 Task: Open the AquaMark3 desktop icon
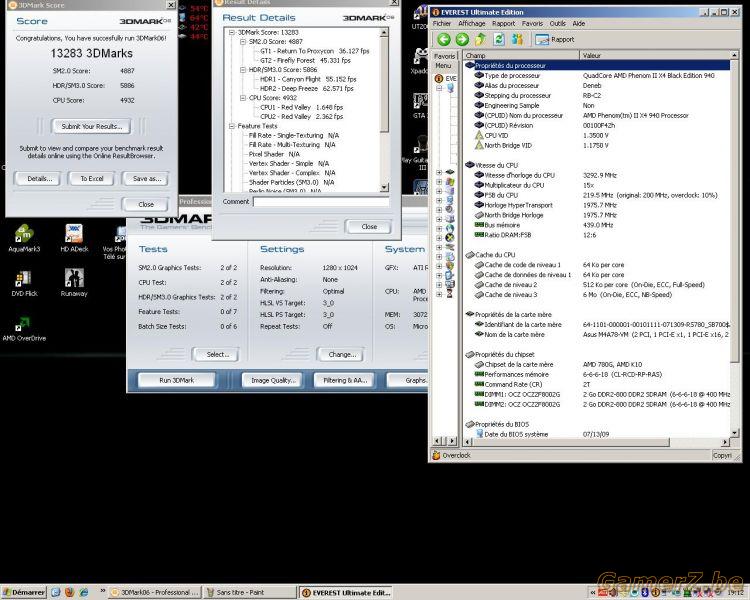point(24,238)
